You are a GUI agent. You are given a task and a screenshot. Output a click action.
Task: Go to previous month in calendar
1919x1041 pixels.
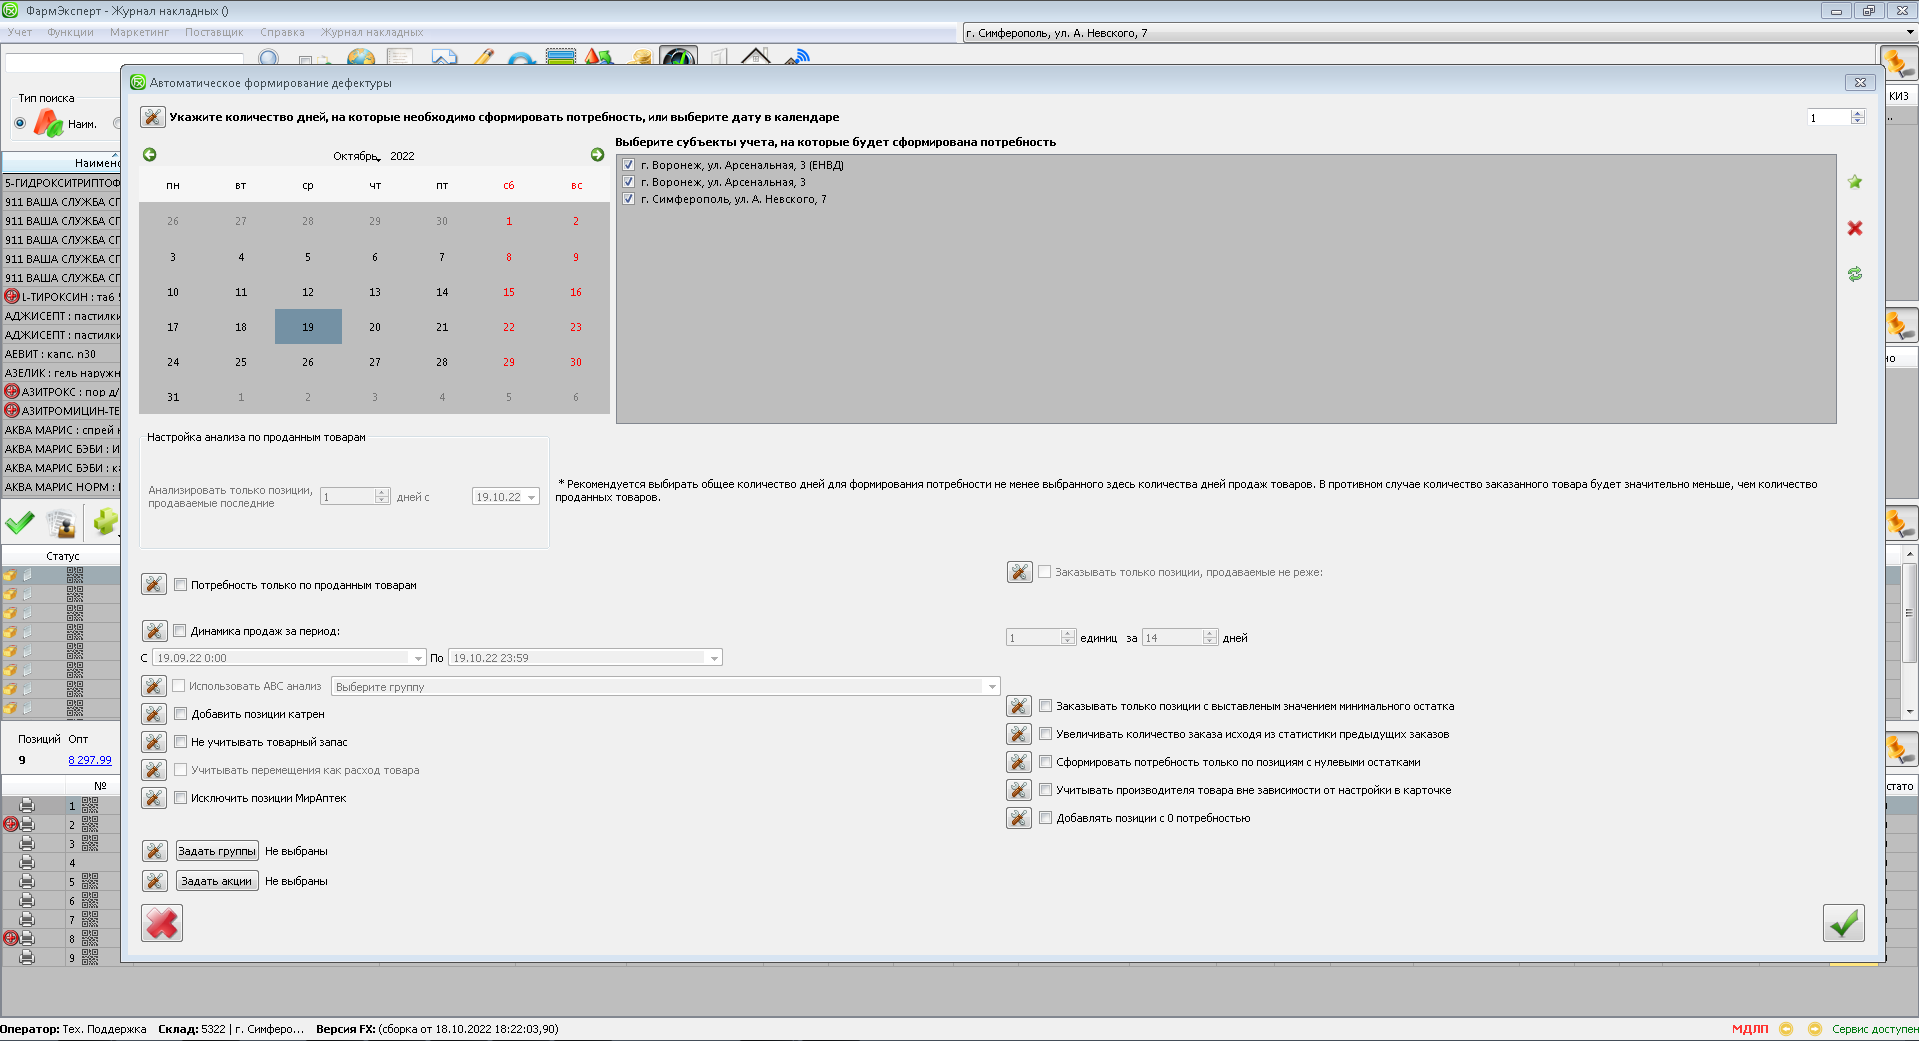pyautogui.click(x=150, y=155)
